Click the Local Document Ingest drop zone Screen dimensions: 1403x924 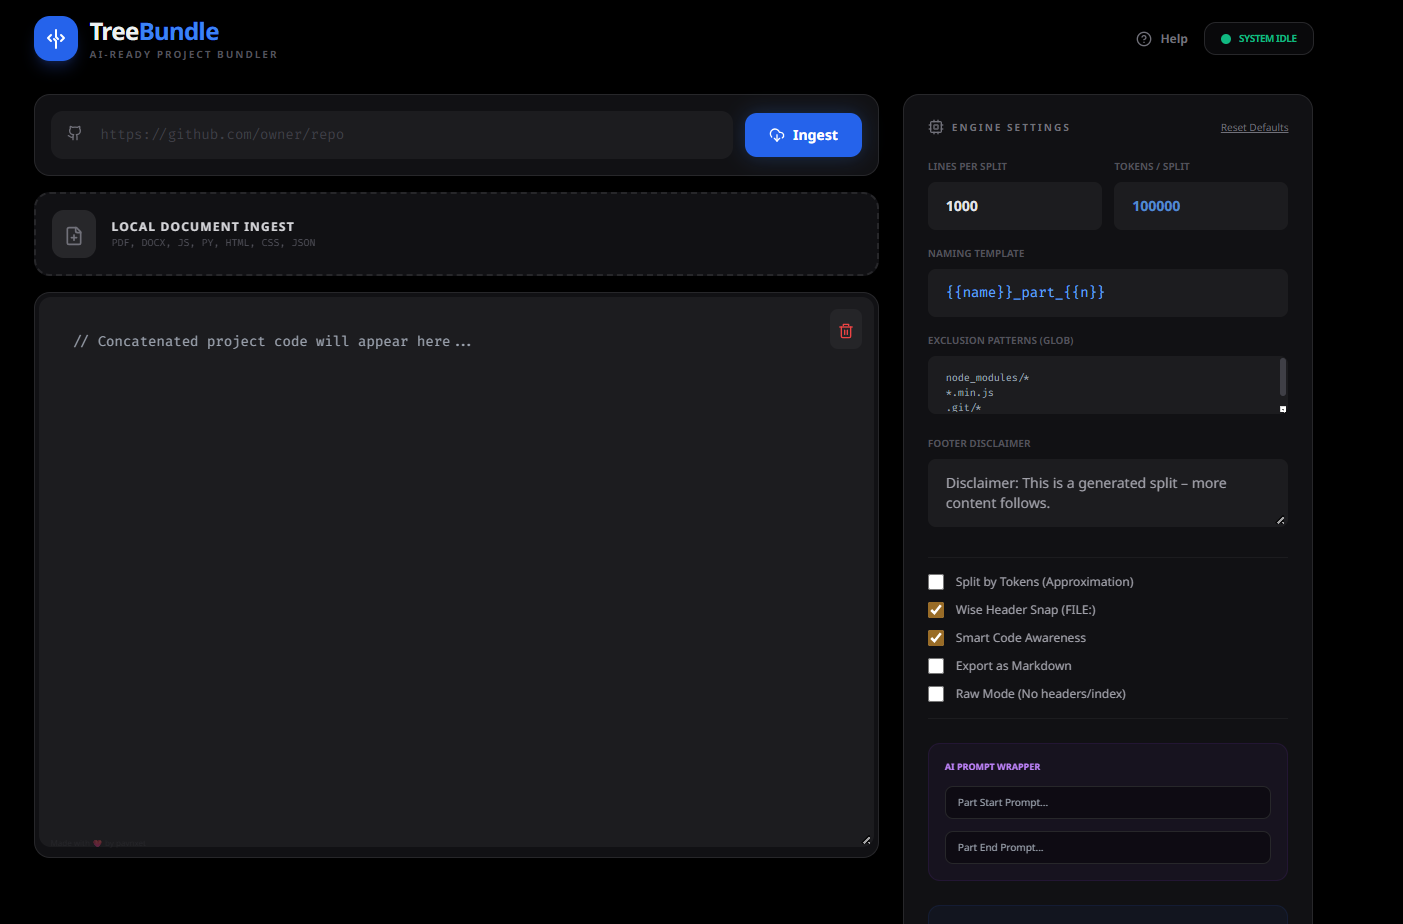[x=456, y=234]
